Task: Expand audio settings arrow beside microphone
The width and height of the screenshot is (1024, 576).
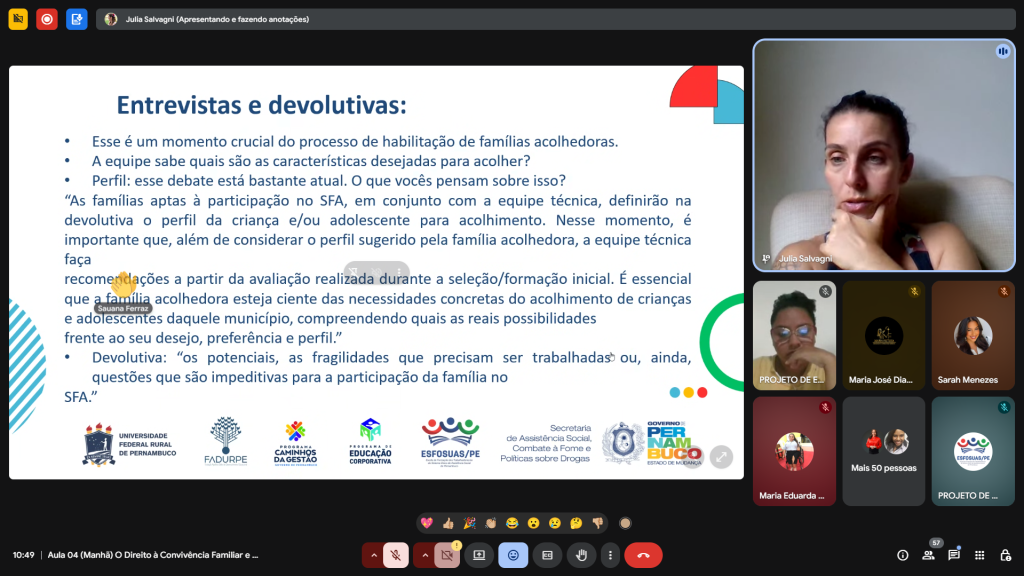Action: [374, 555]
